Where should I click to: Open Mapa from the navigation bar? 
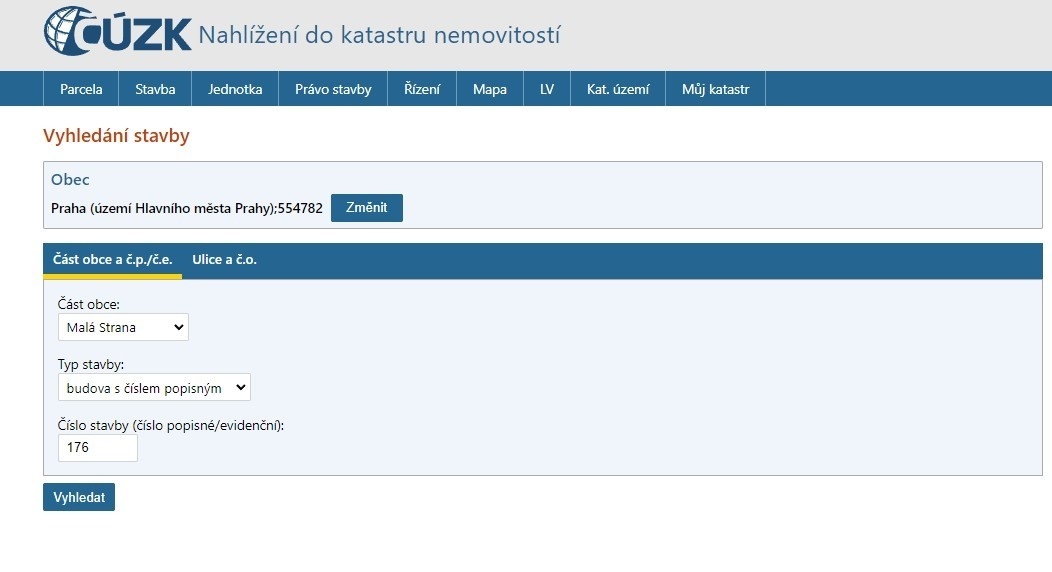[x=490, y=89]
